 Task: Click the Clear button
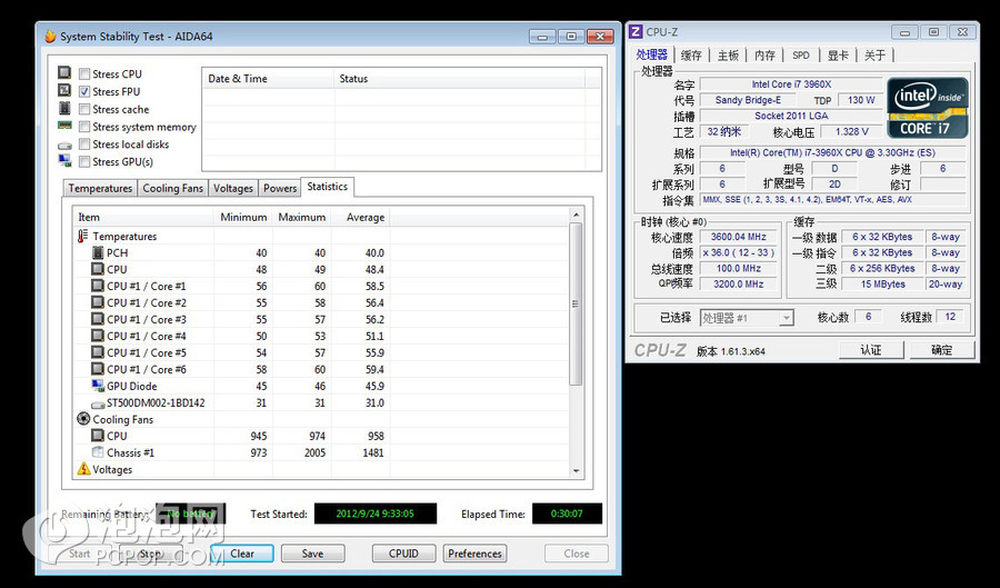(x=242, y=554)
